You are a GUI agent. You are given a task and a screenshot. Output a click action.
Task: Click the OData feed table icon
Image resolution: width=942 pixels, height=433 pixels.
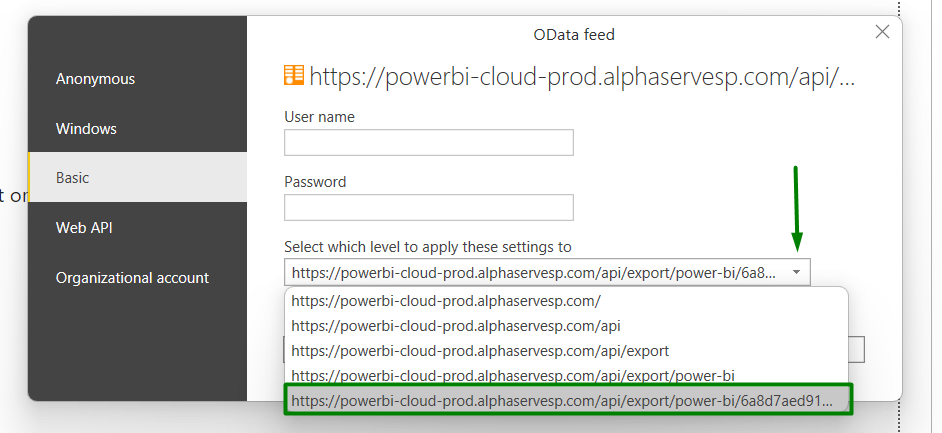[294, 76]
